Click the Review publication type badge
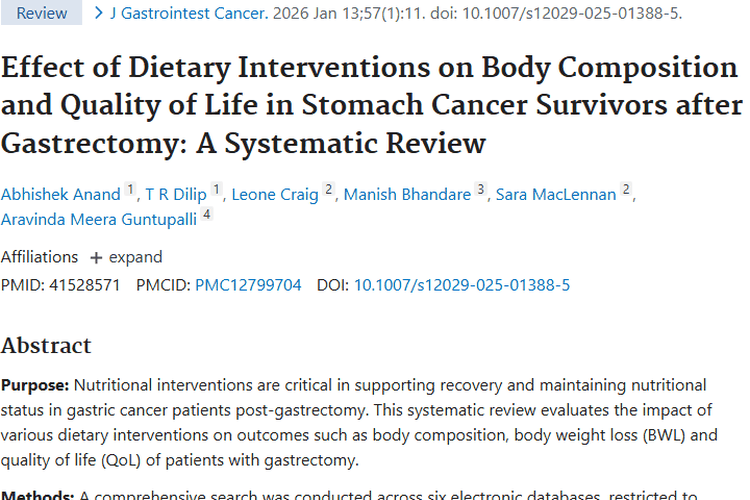This screenshot has width=750, height=500. click(x=42, y=14)
